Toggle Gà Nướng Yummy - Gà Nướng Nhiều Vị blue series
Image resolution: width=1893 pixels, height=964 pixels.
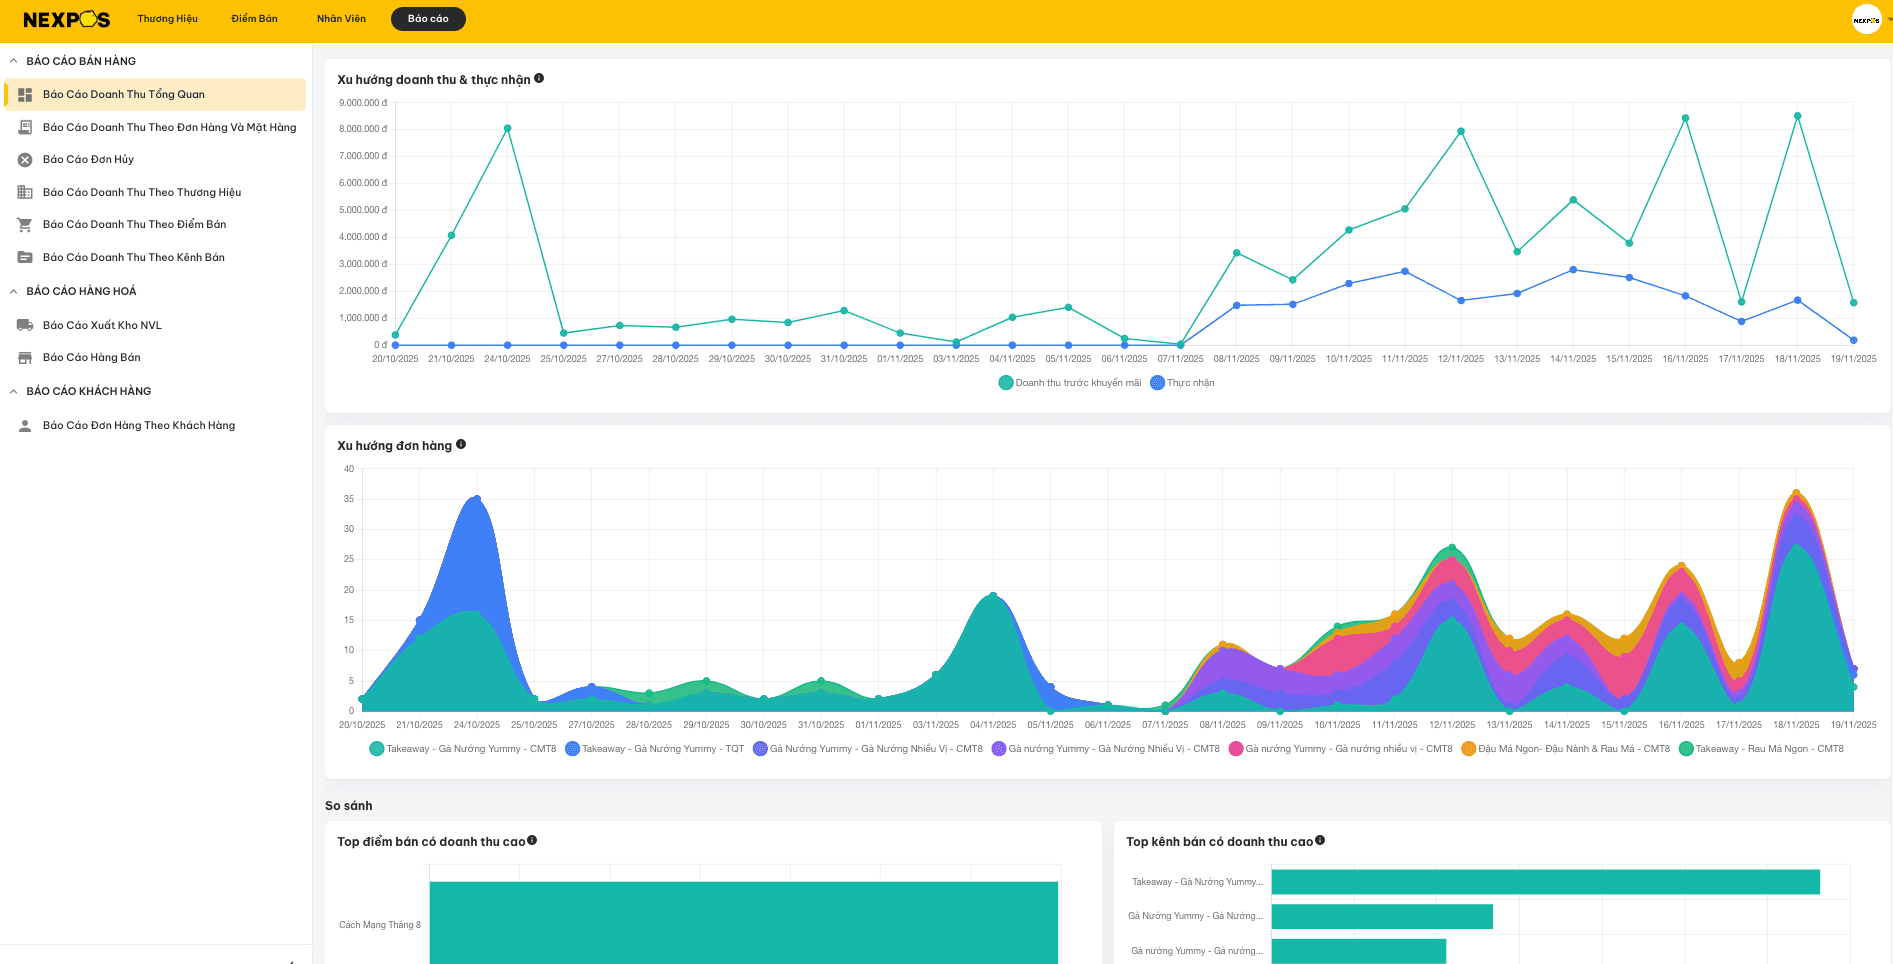868,749
